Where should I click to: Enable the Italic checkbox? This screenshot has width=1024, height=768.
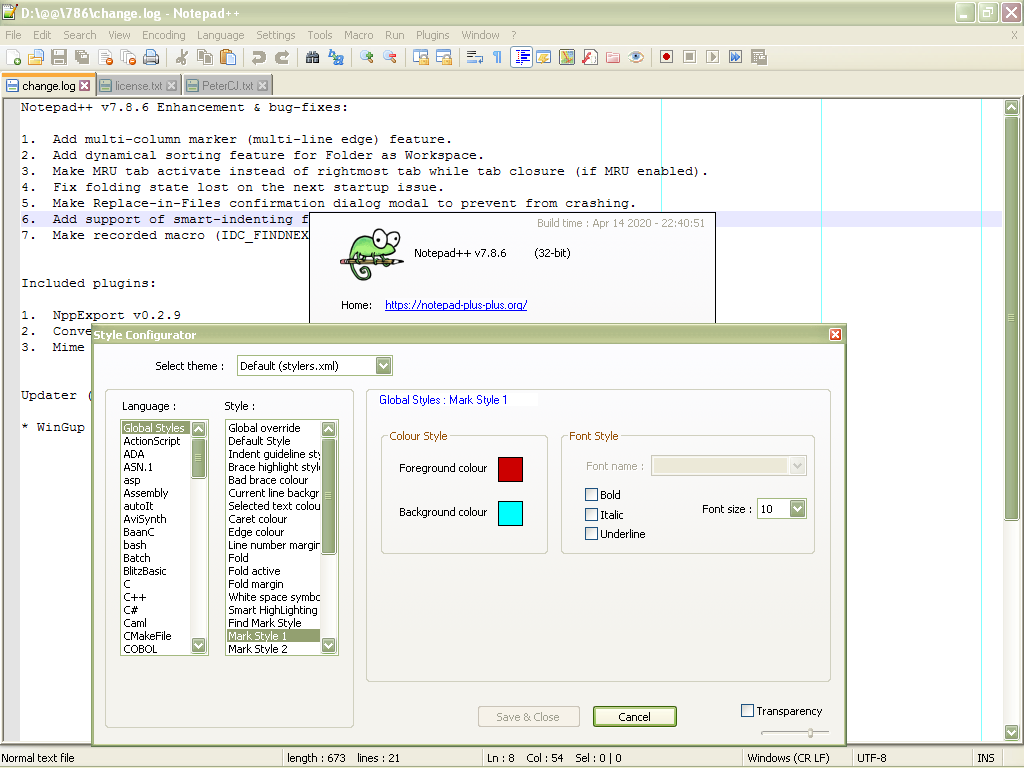point(592,515)
